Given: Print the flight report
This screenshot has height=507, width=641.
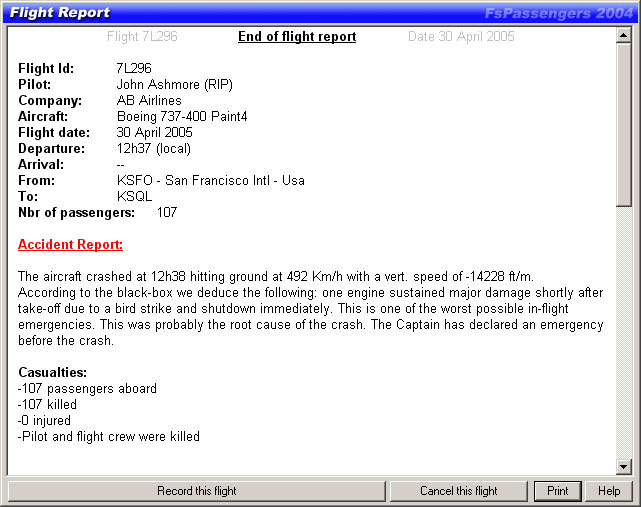Looking at the screenshot, I should 558,491.
